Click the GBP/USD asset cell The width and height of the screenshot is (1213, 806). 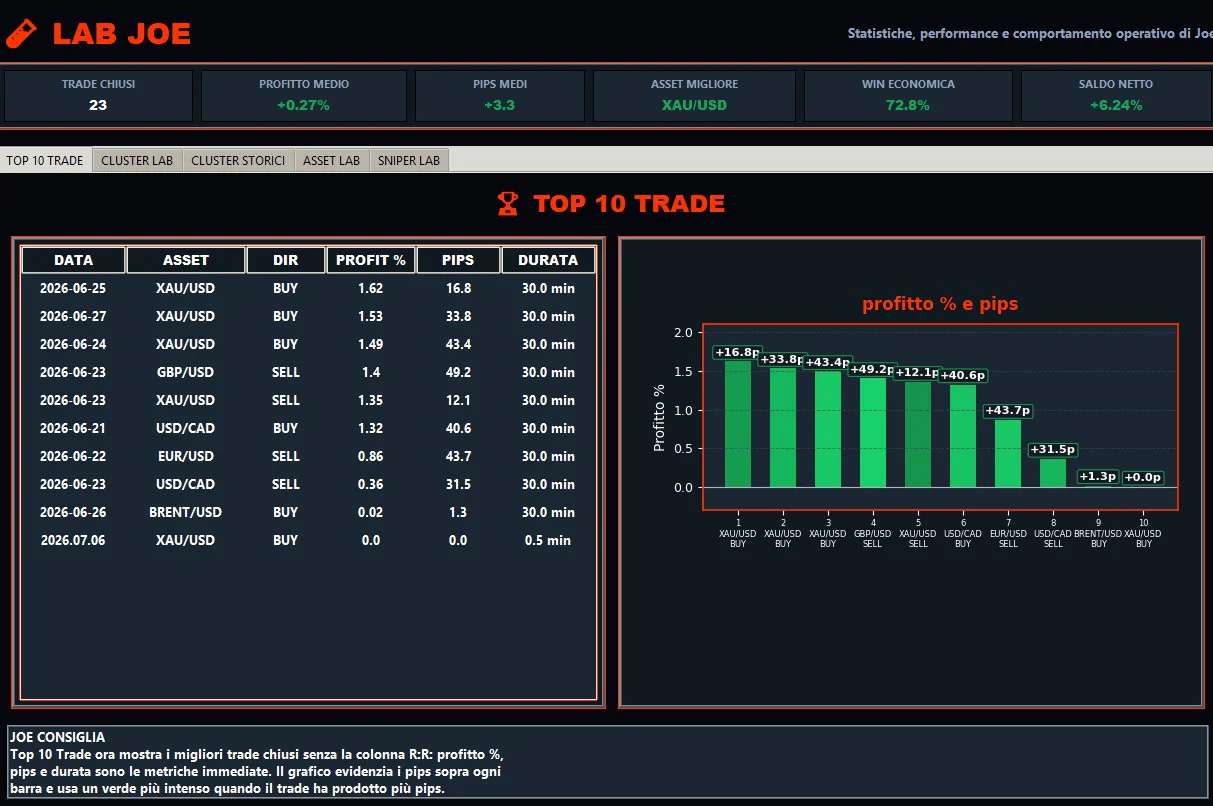click(x=186, y=372)
